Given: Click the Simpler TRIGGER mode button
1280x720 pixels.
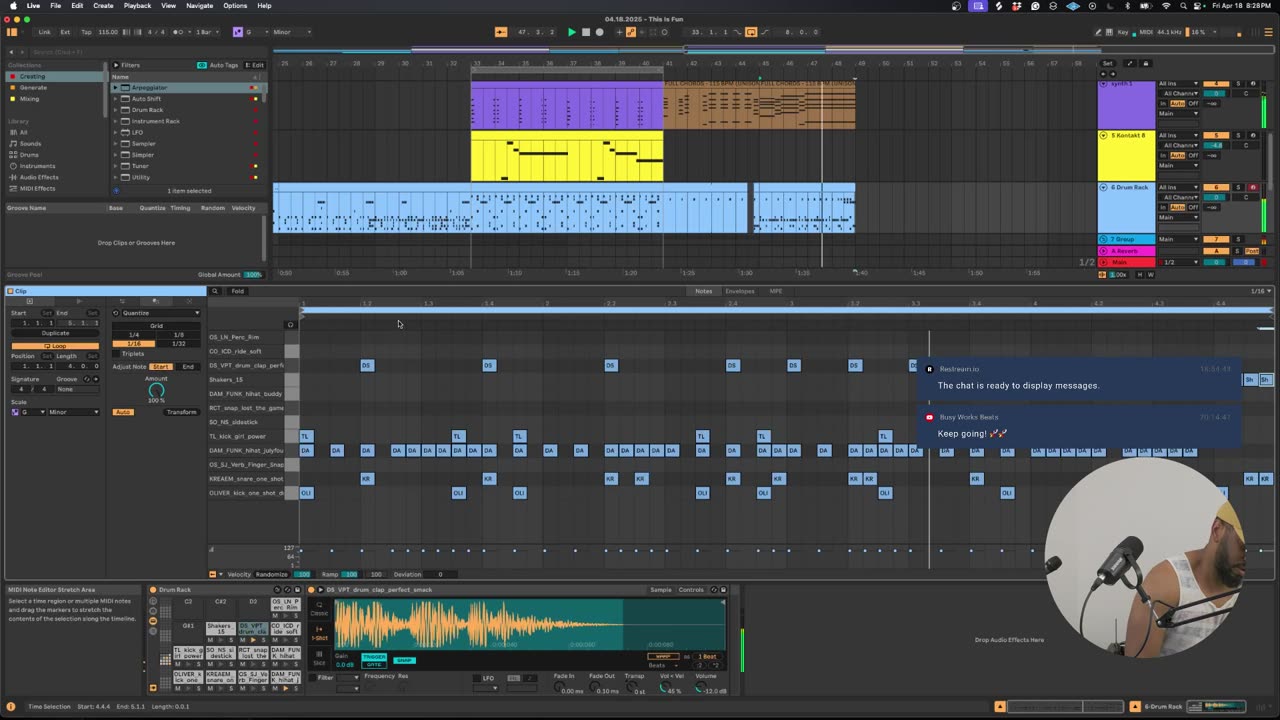Looking at the screenshot, I should click(373, 657).
